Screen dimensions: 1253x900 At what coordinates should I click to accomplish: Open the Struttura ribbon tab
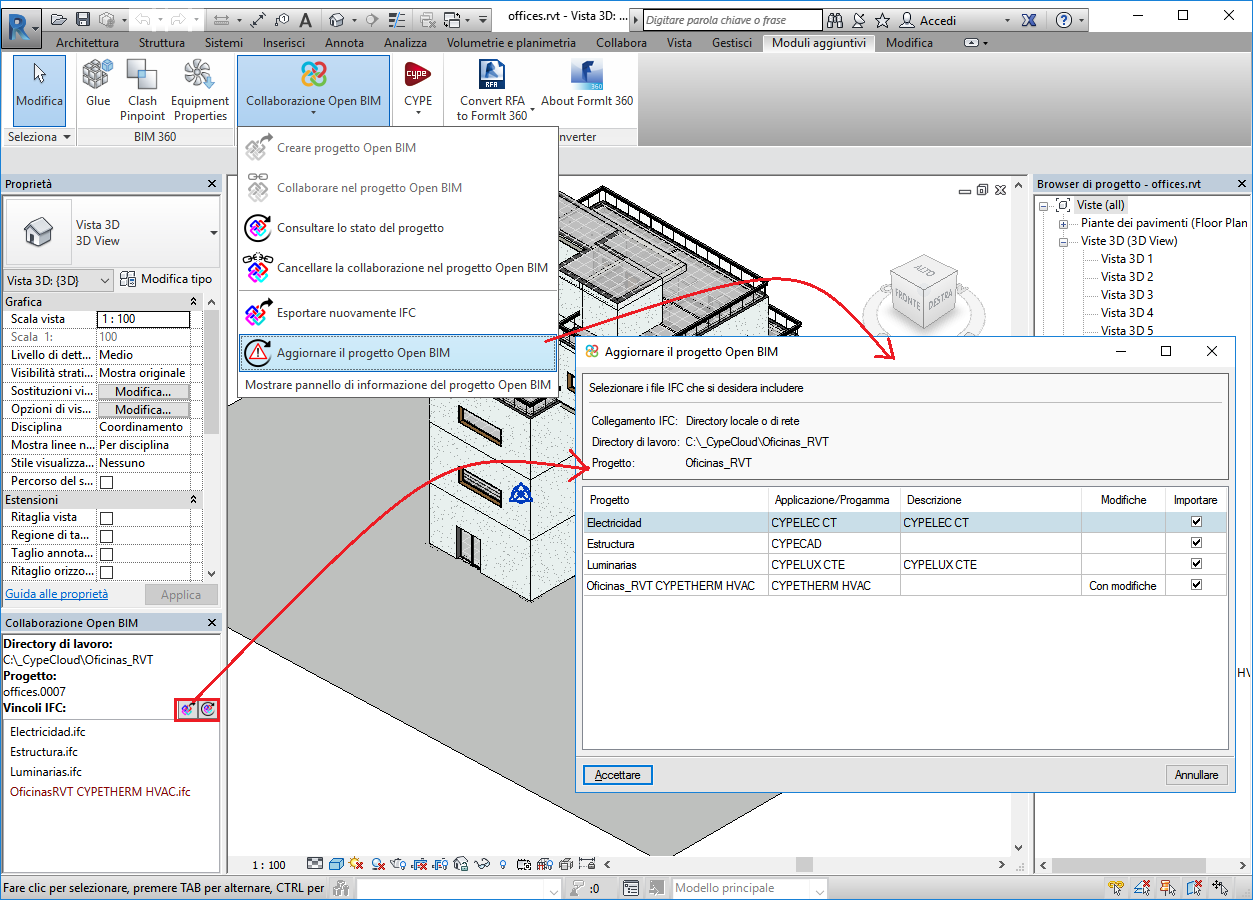pyautogui.click(x=161, y=43)
